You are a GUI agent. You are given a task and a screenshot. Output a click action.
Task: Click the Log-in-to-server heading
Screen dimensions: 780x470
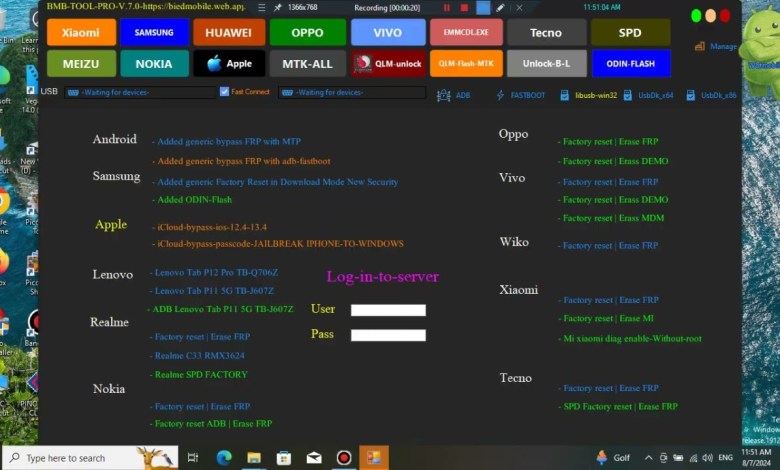tap(383, 277)
